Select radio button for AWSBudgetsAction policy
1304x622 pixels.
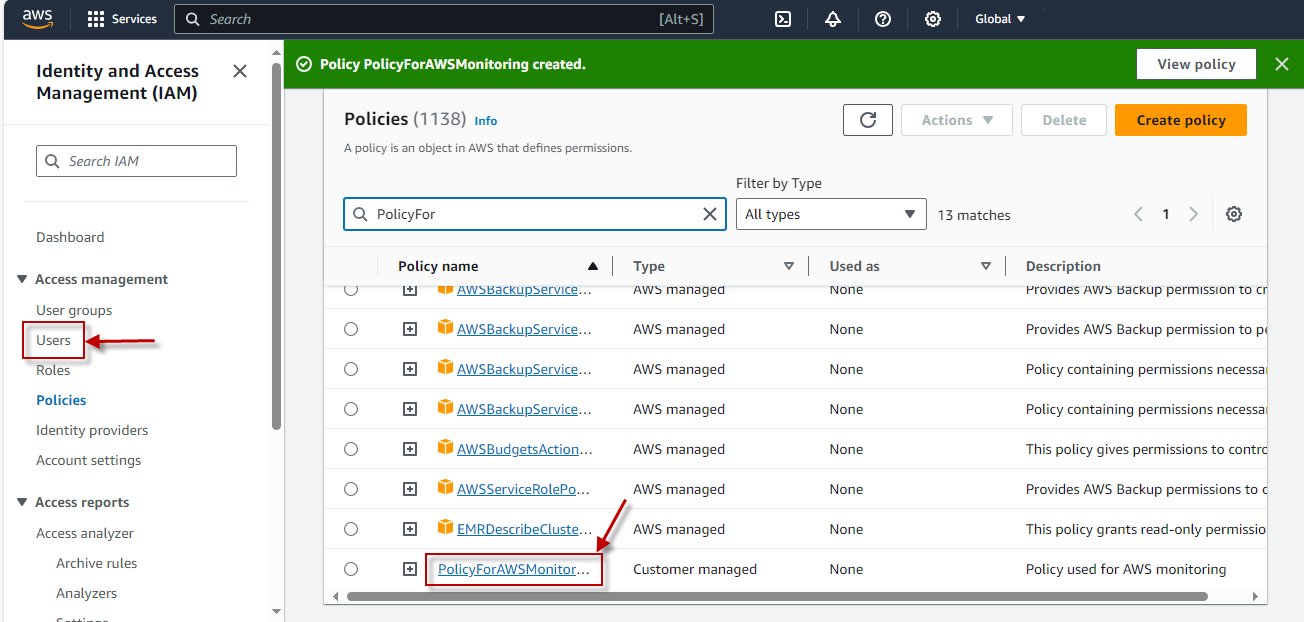pos(351,449)
